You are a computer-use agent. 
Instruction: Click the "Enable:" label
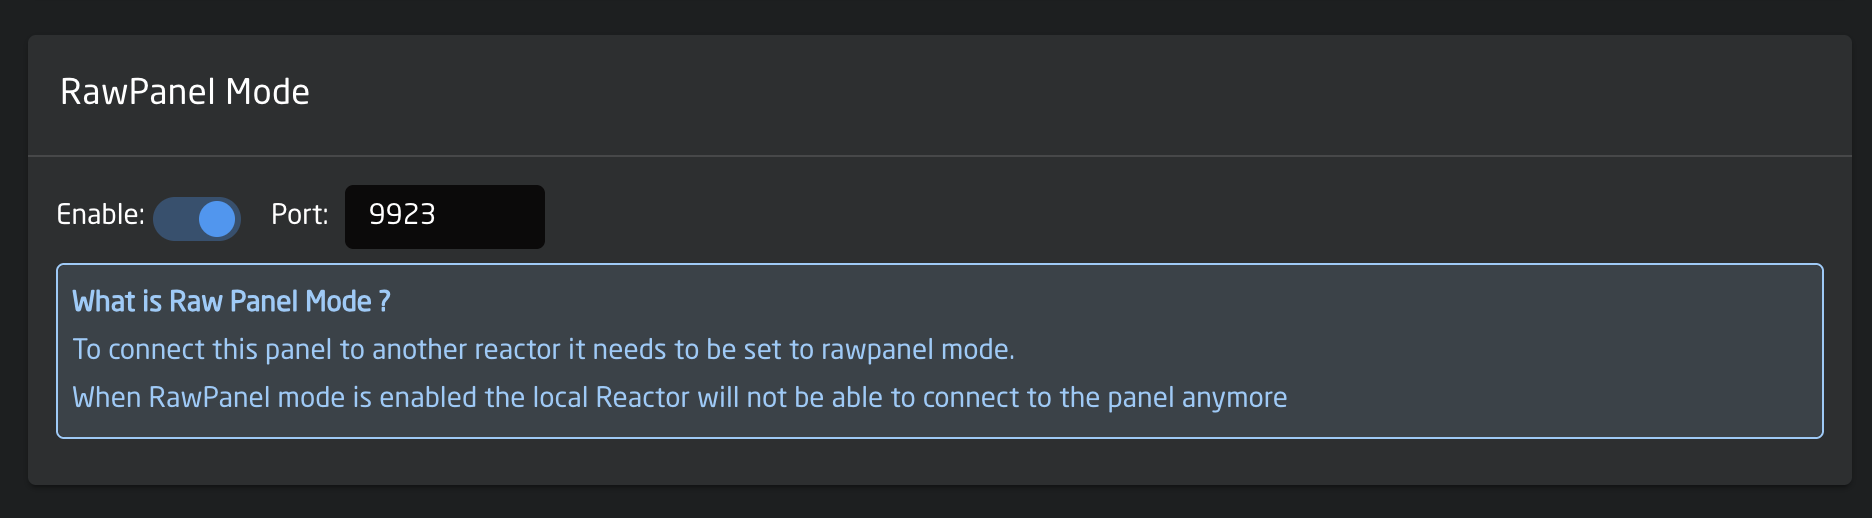tap(100, 215)
